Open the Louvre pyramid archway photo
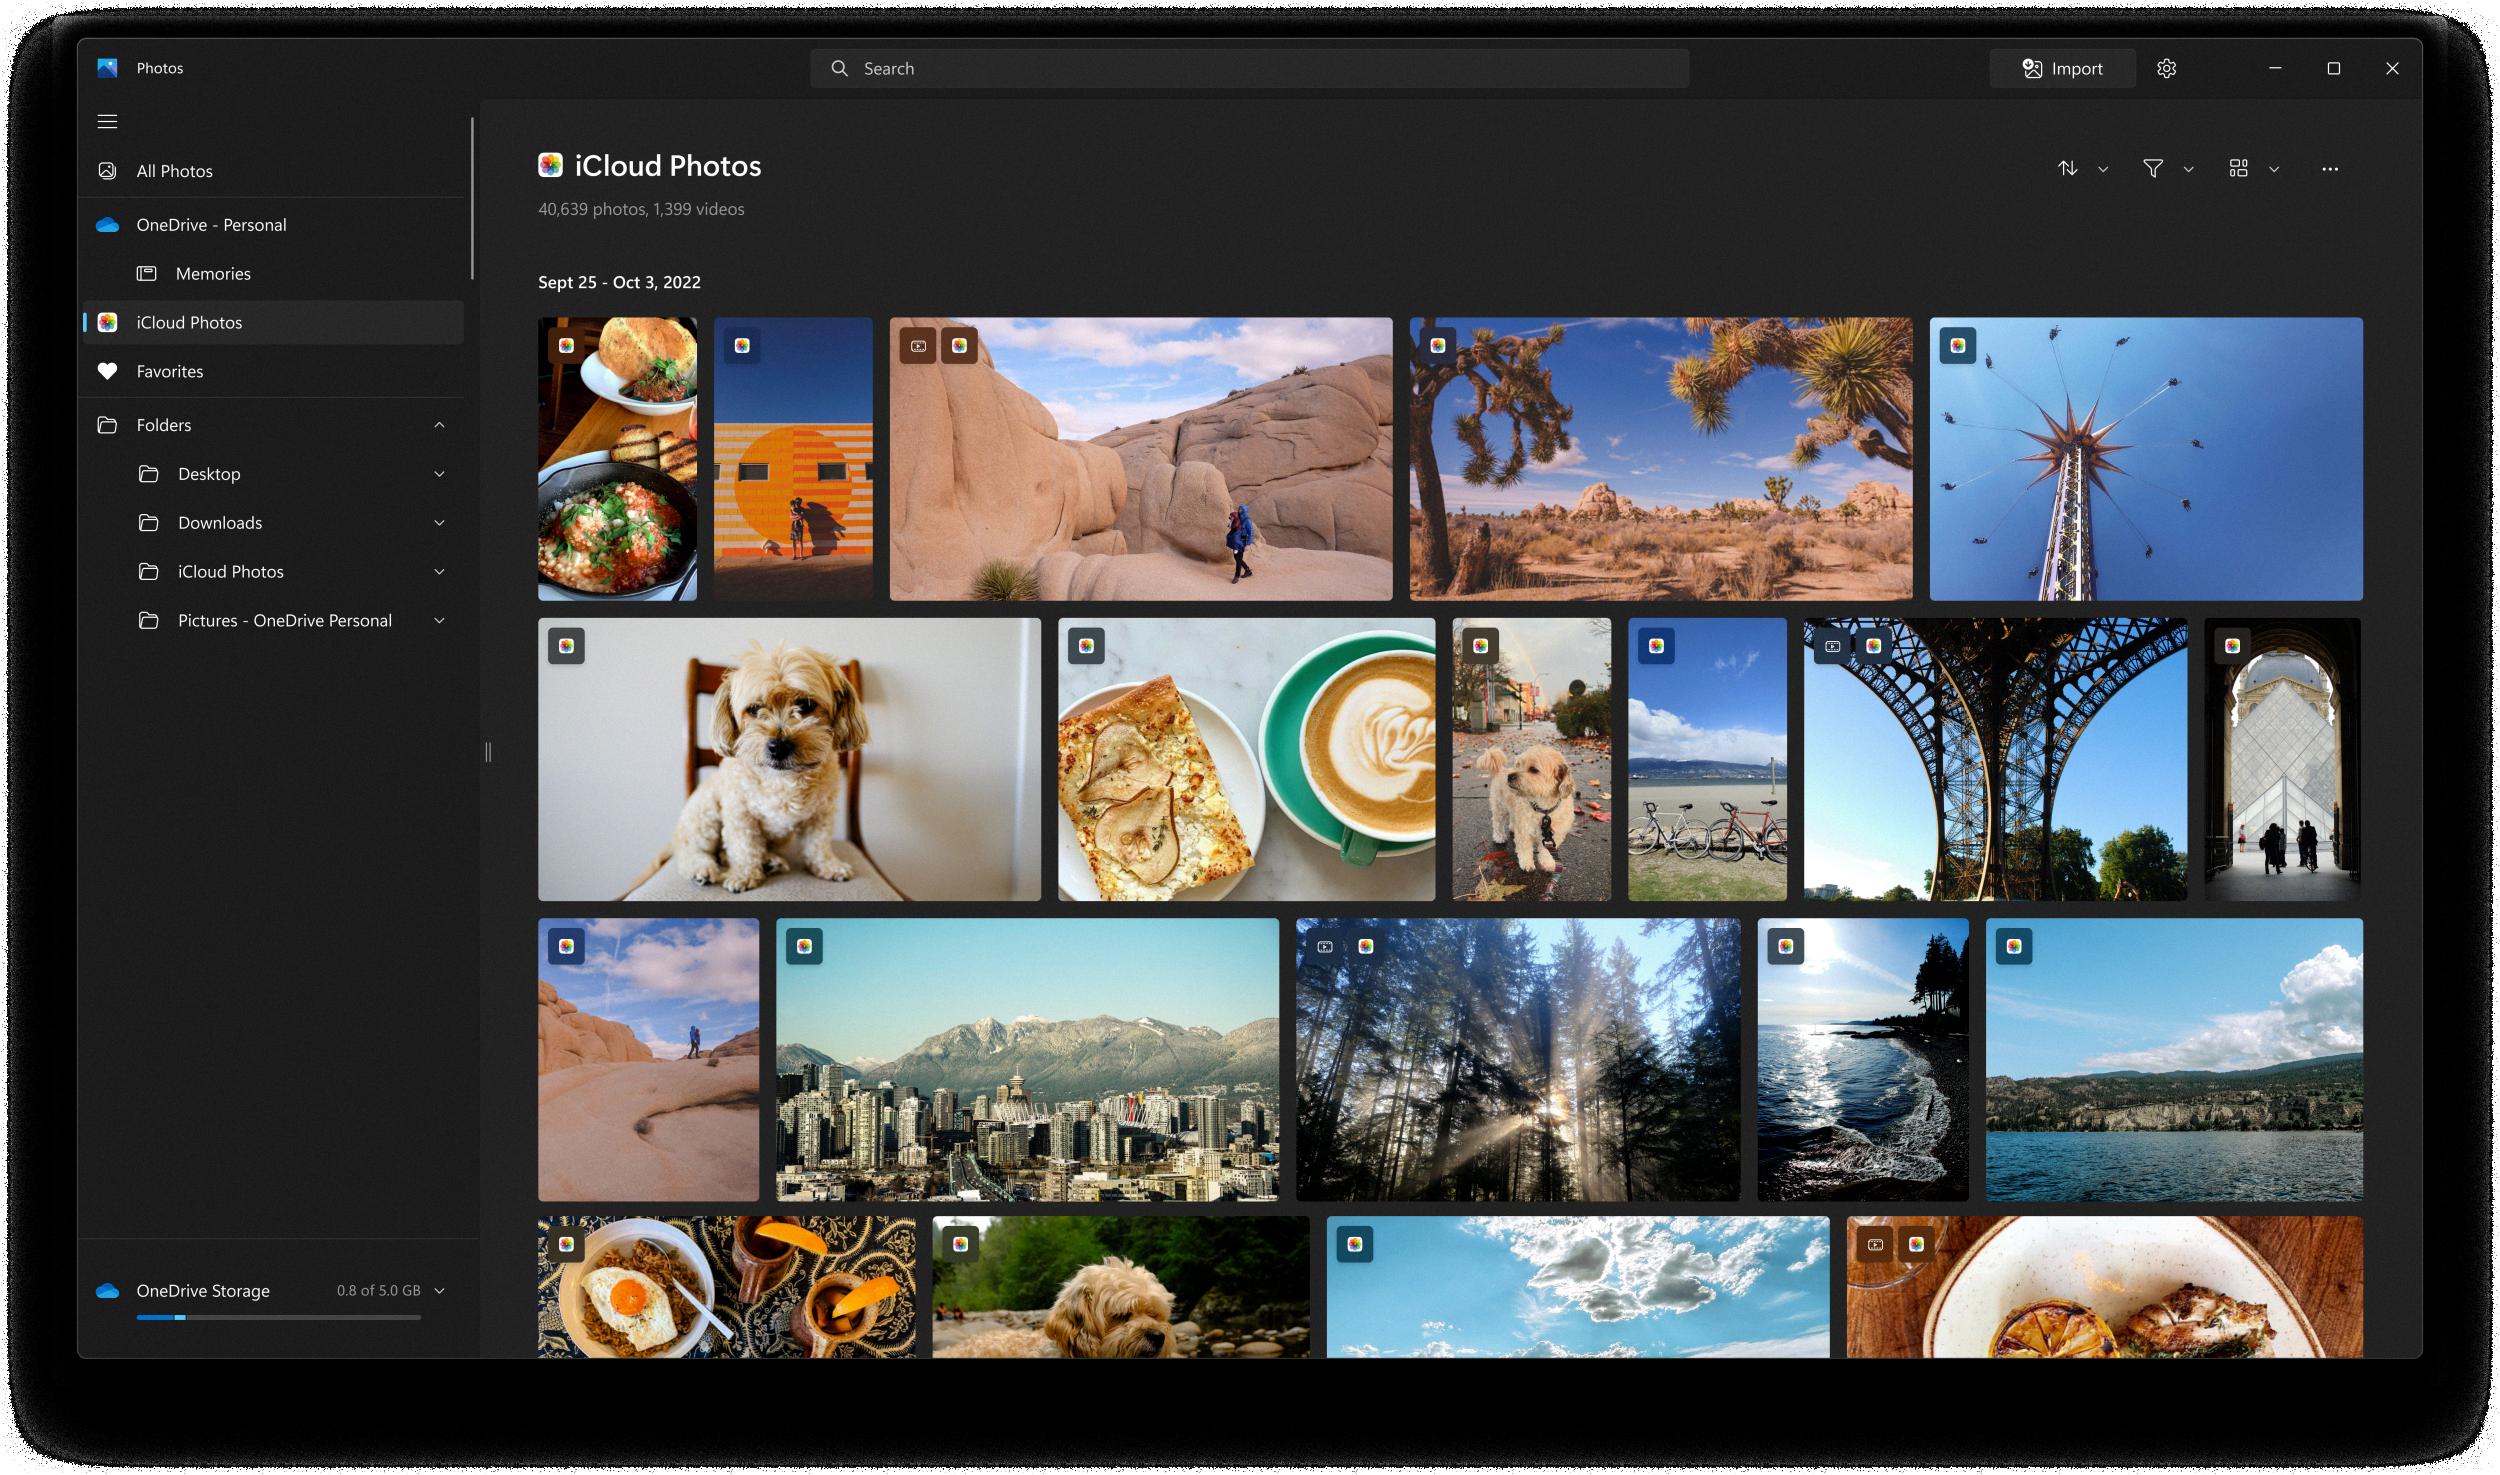The width and height of the screenshot is (2500, 1475). pyautogui.click(x=2282, y=759)
